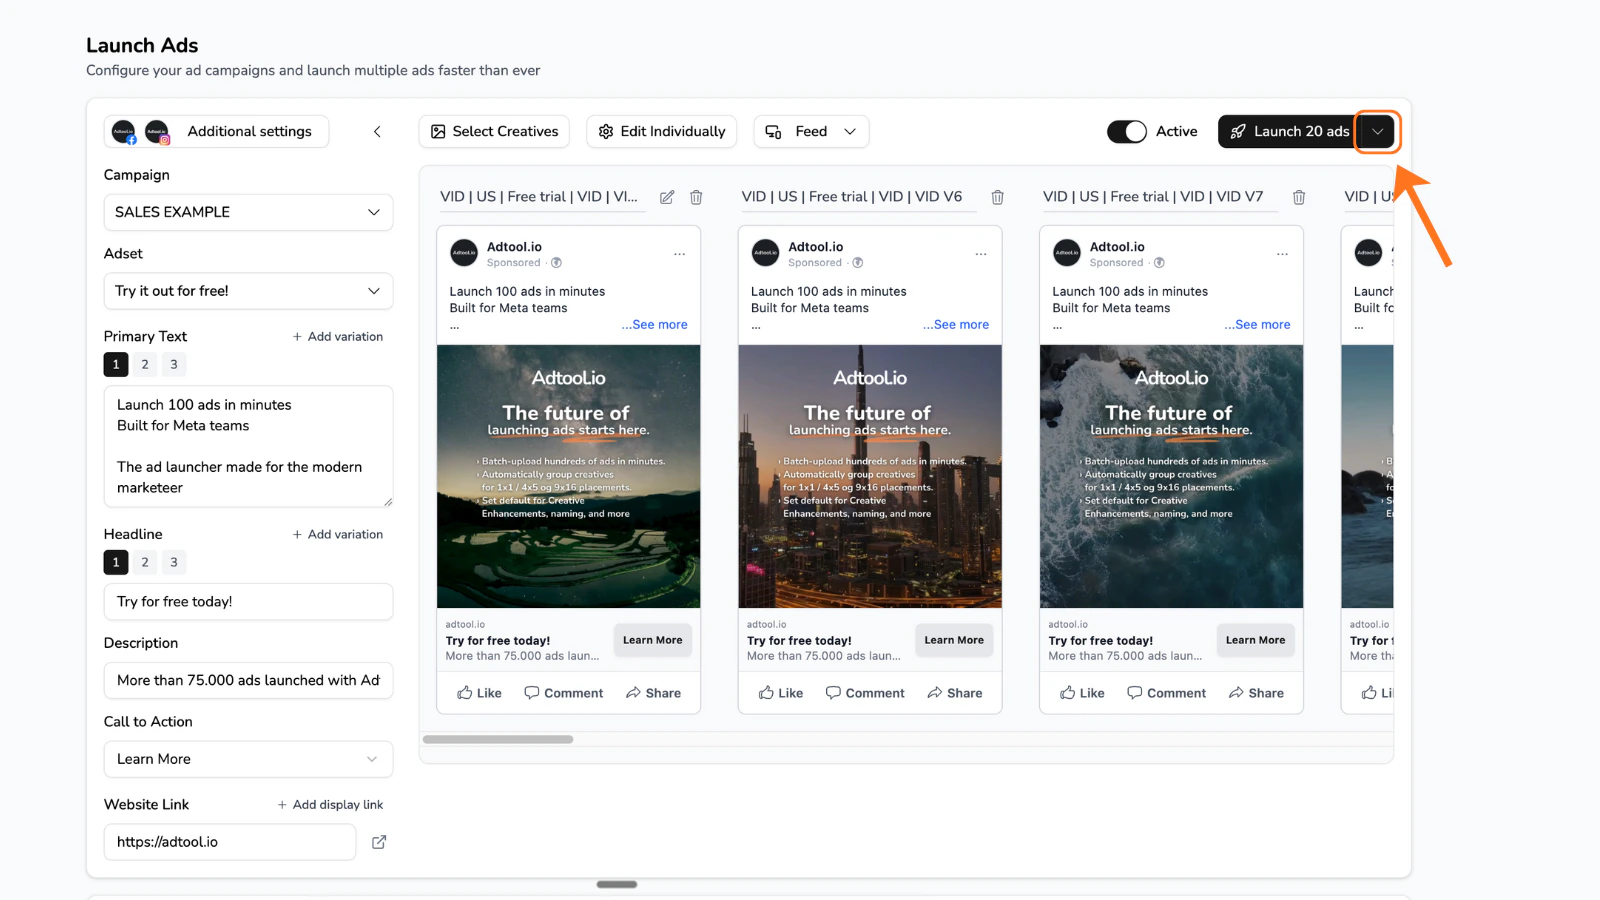Click the Facebook account avatar icon
The image size is (1600, 900).
tap(124, 131)
